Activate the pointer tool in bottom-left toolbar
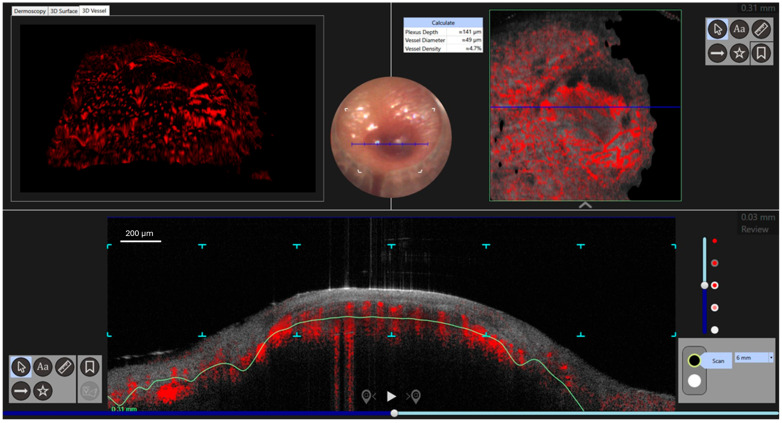782x423 pixels. click(21, 367)
